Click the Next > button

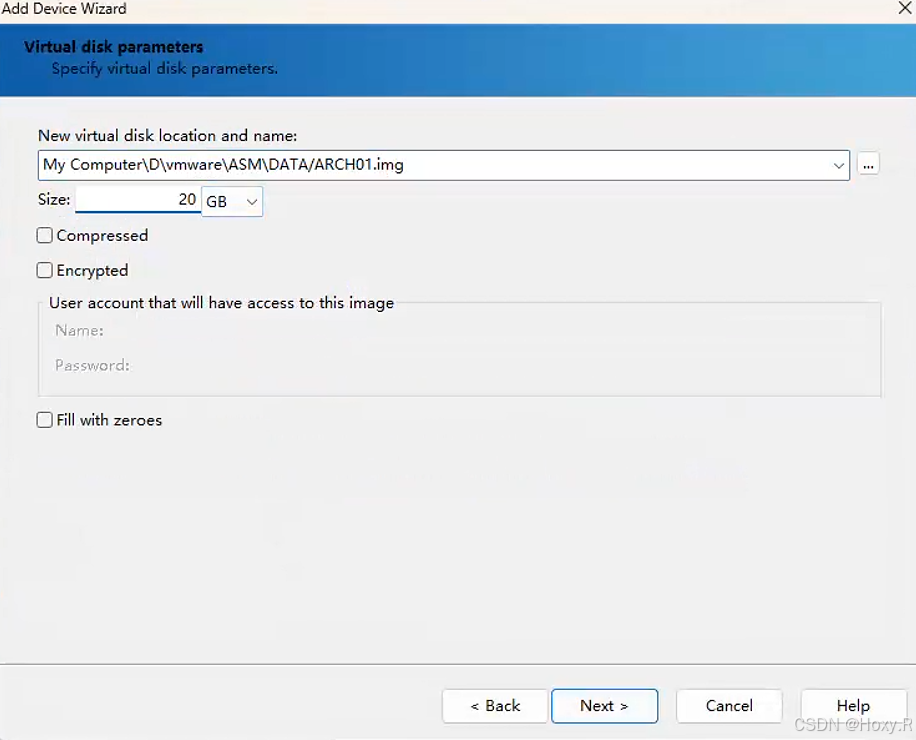(605, 706)
